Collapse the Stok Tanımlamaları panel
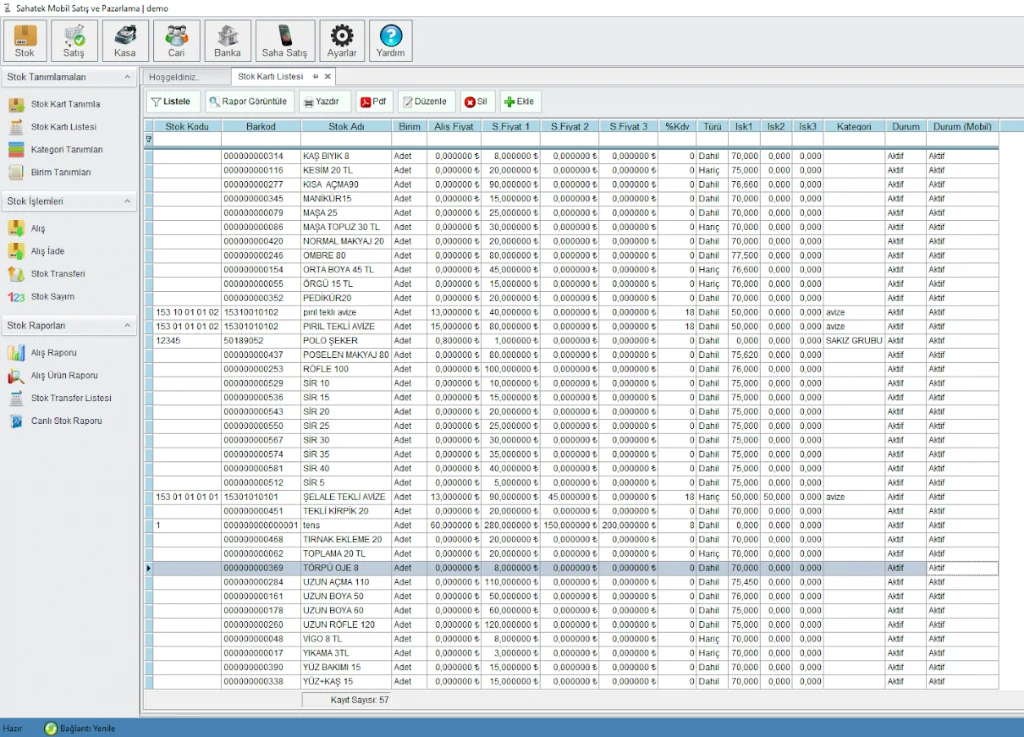The width and height of the screenshot is (1024, 737). tap(128, 77)
